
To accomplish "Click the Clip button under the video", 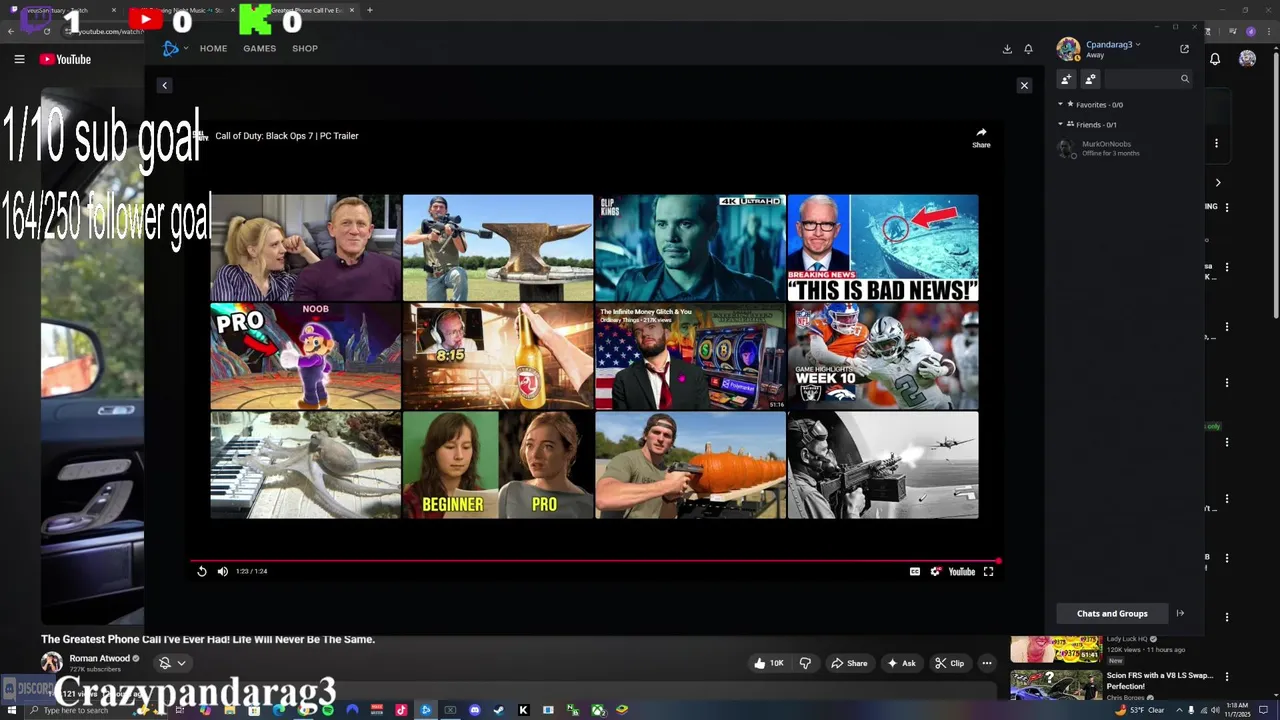I will (950, 663).
